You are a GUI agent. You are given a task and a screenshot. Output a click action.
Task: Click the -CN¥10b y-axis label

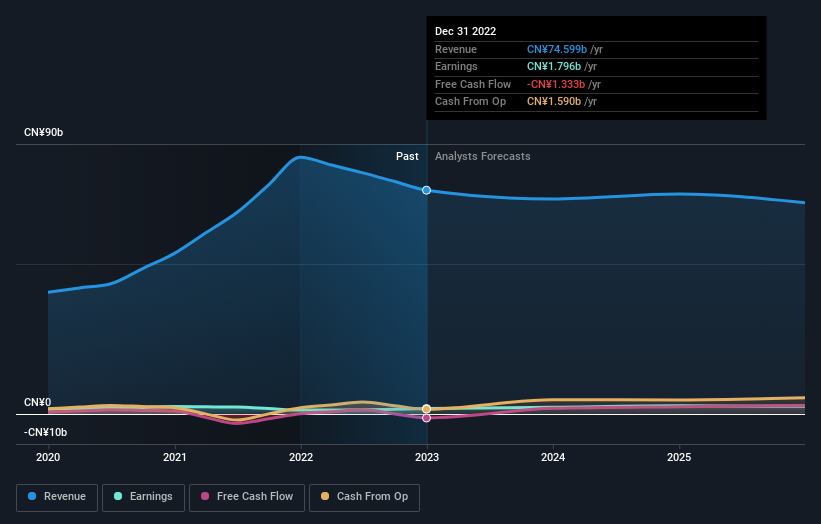46,432
